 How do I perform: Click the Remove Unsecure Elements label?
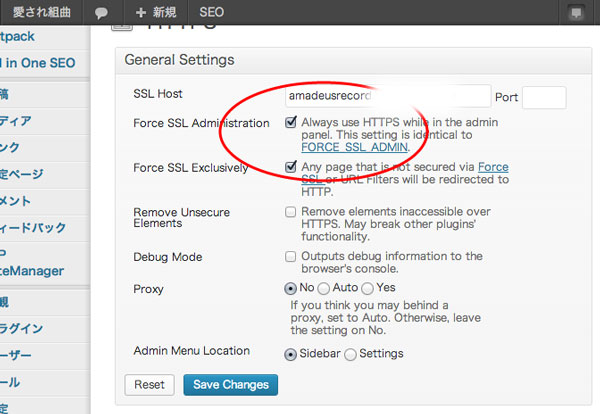coord(181,218)
